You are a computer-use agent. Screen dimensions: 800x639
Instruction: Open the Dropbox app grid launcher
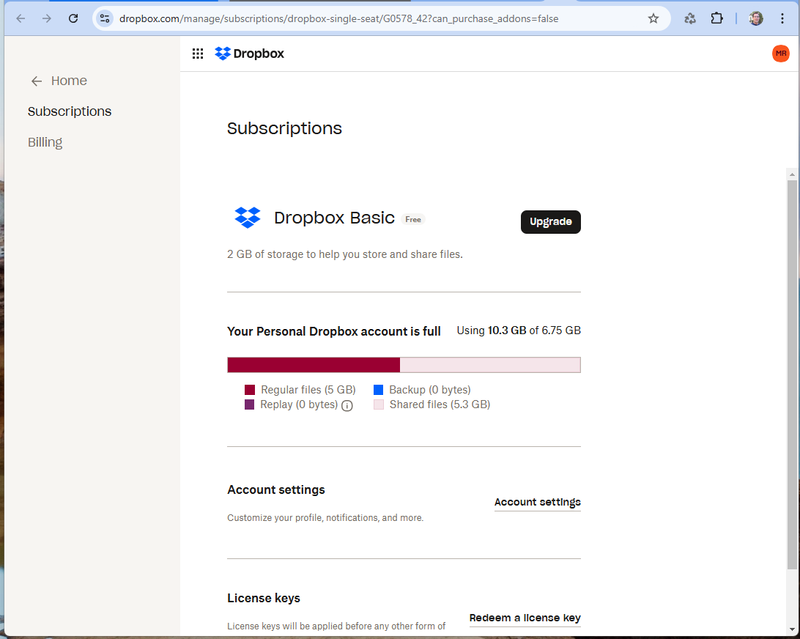point(197,54)
